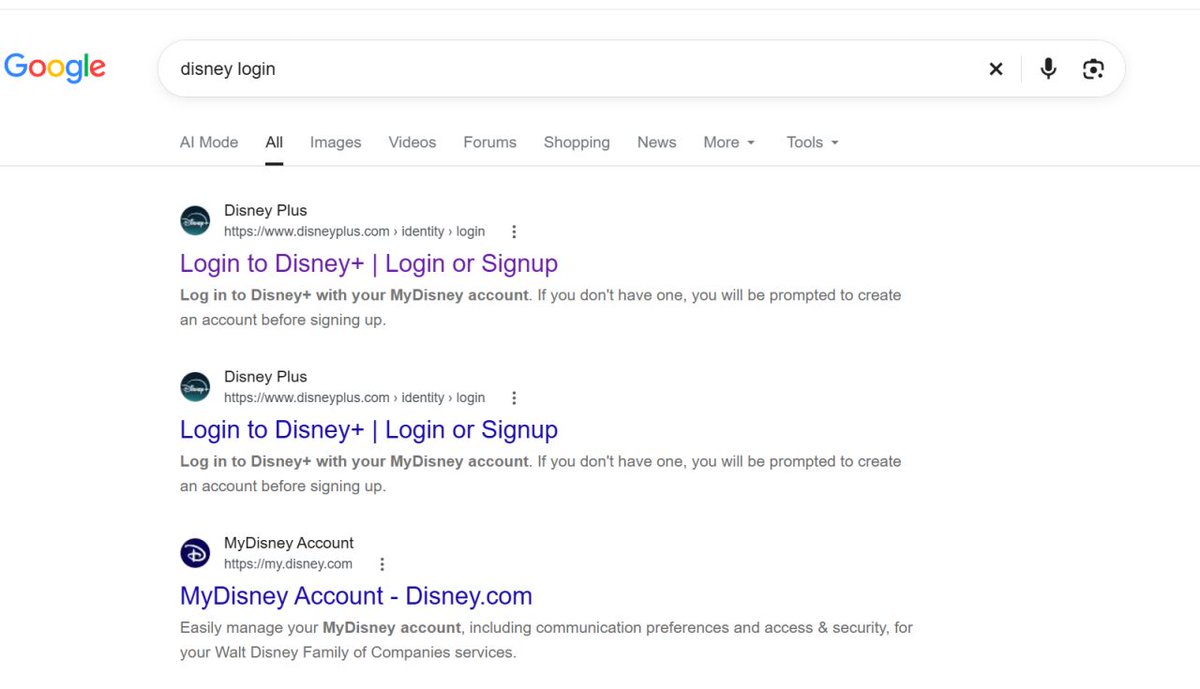Go to the Forums tab

490,142
